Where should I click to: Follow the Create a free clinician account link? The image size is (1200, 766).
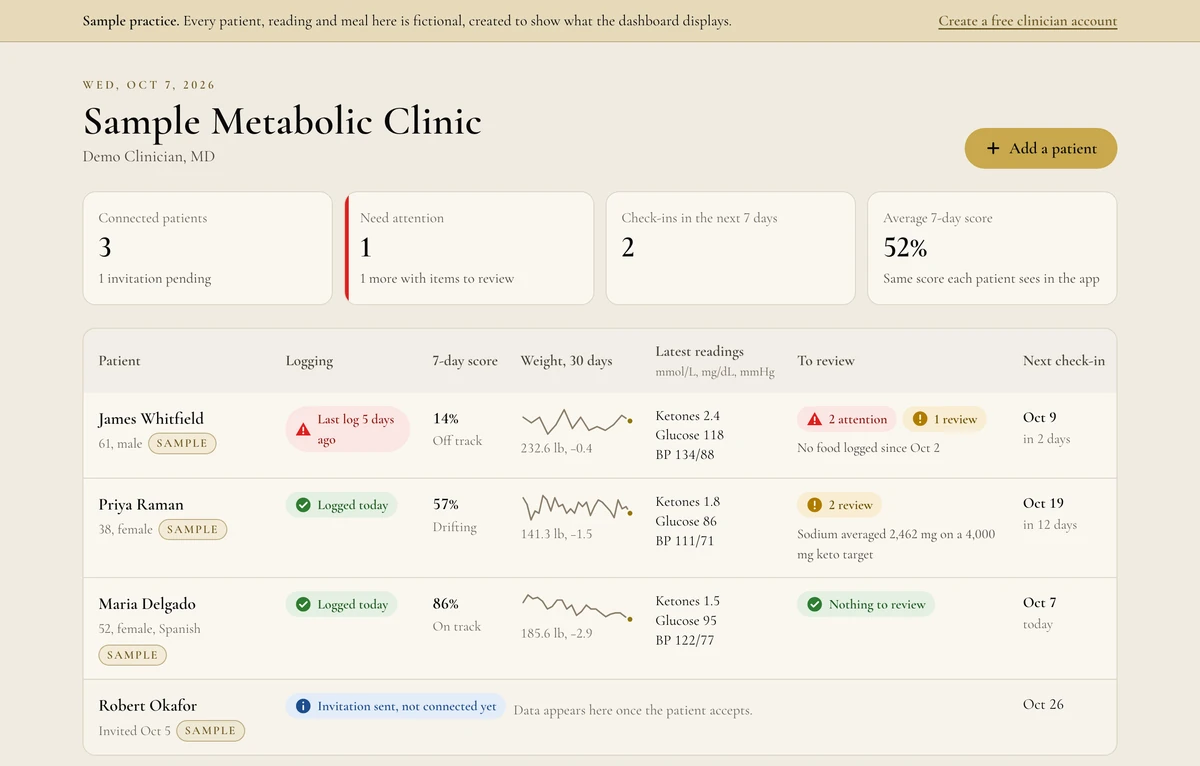[1027, 21]
